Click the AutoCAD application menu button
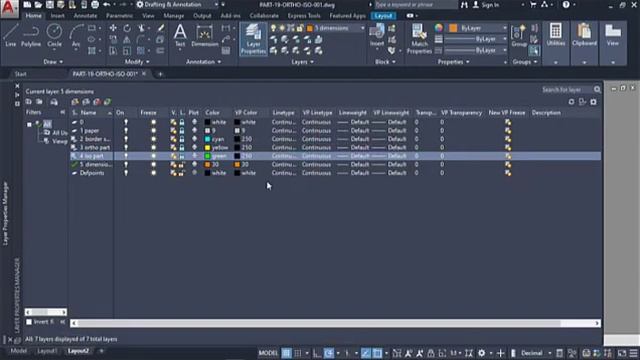 click(x=9, y=8)
